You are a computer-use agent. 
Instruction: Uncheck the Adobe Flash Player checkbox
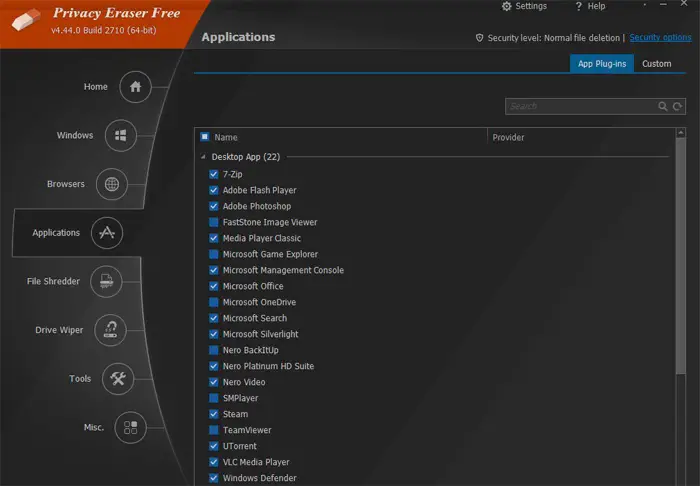(214, 190)
